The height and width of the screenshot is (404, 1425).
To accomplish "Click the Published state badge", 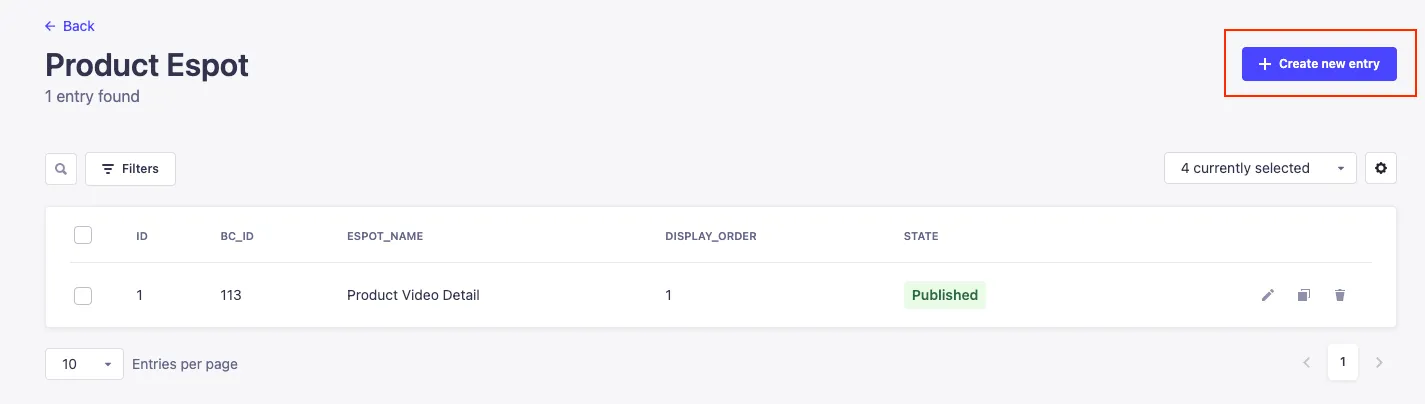I will 944,295.
